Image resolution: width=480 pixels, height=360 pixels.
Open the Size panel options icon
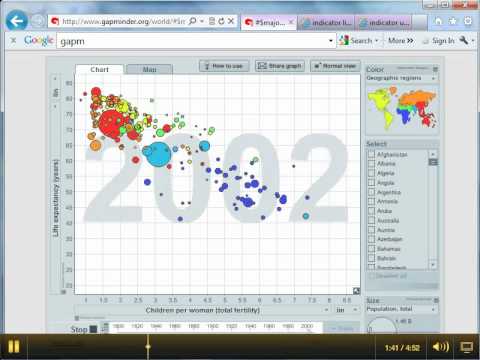[x=435, y=300]
